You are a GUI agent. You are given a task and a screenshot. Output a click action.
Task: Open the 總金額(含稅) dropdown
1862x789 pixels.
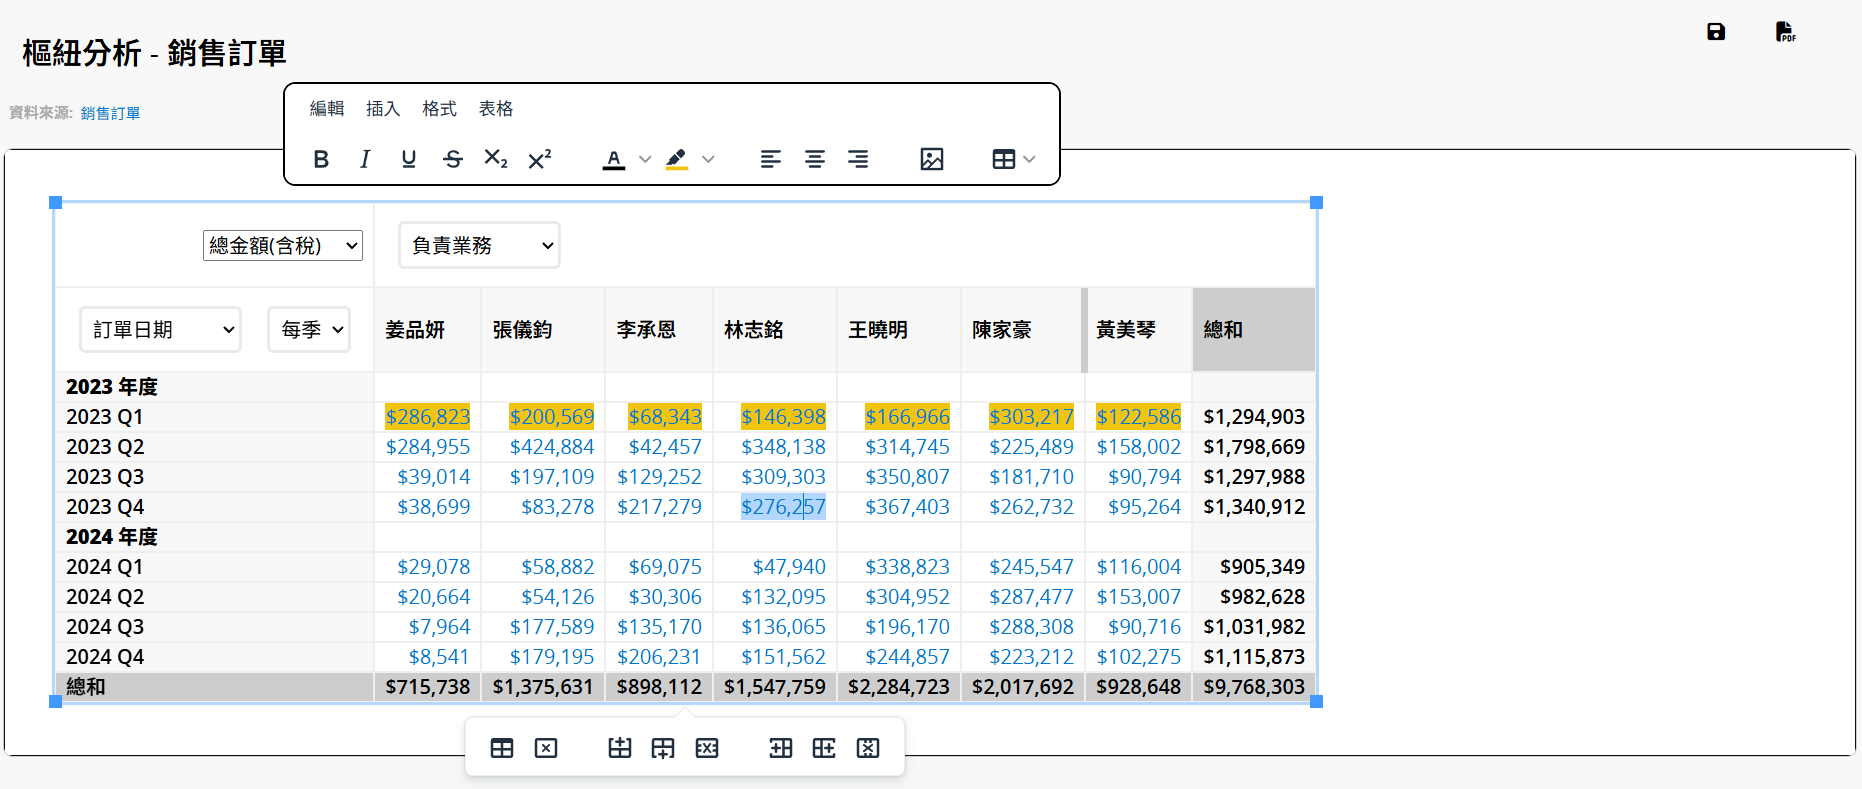[x=282, y=246]
